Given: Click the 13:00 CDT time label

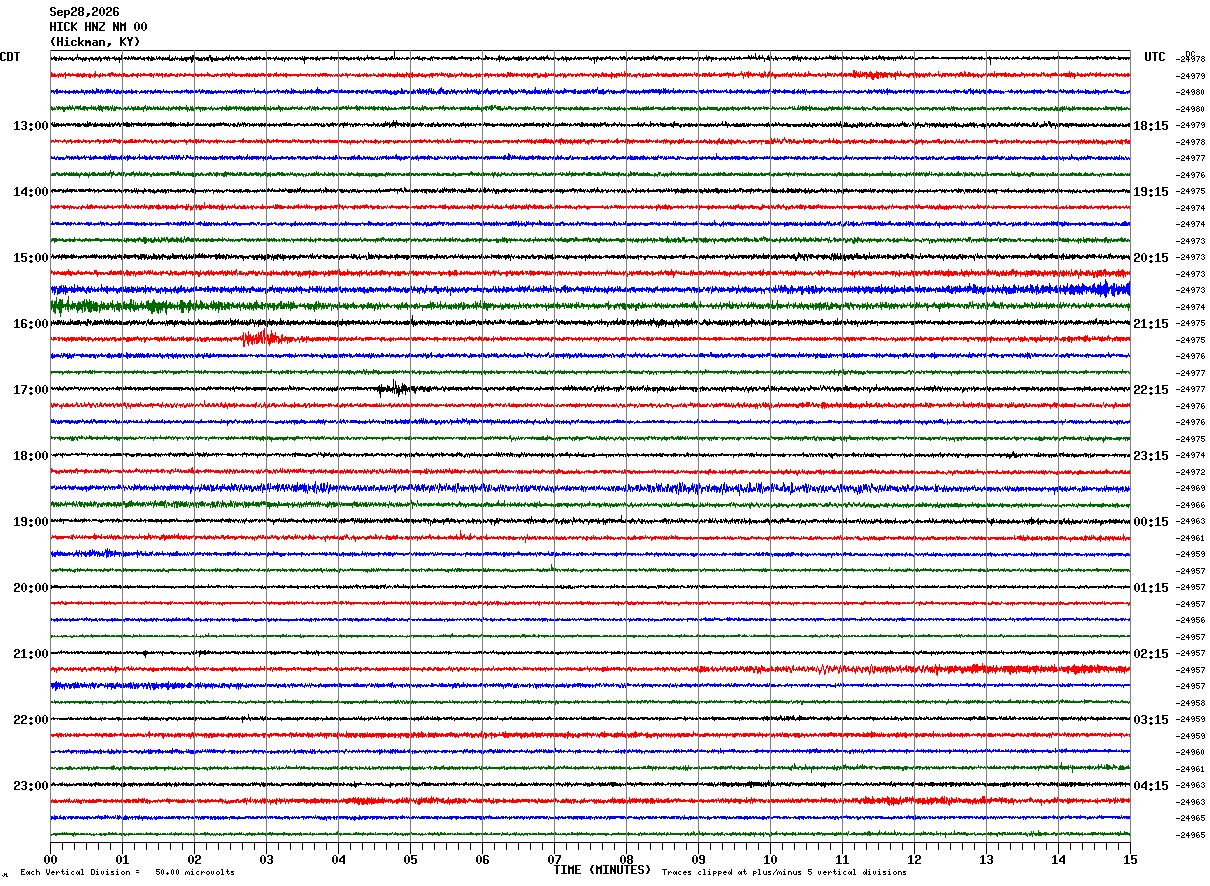Looking at the screenshot, I should click(x=30, y=126).
